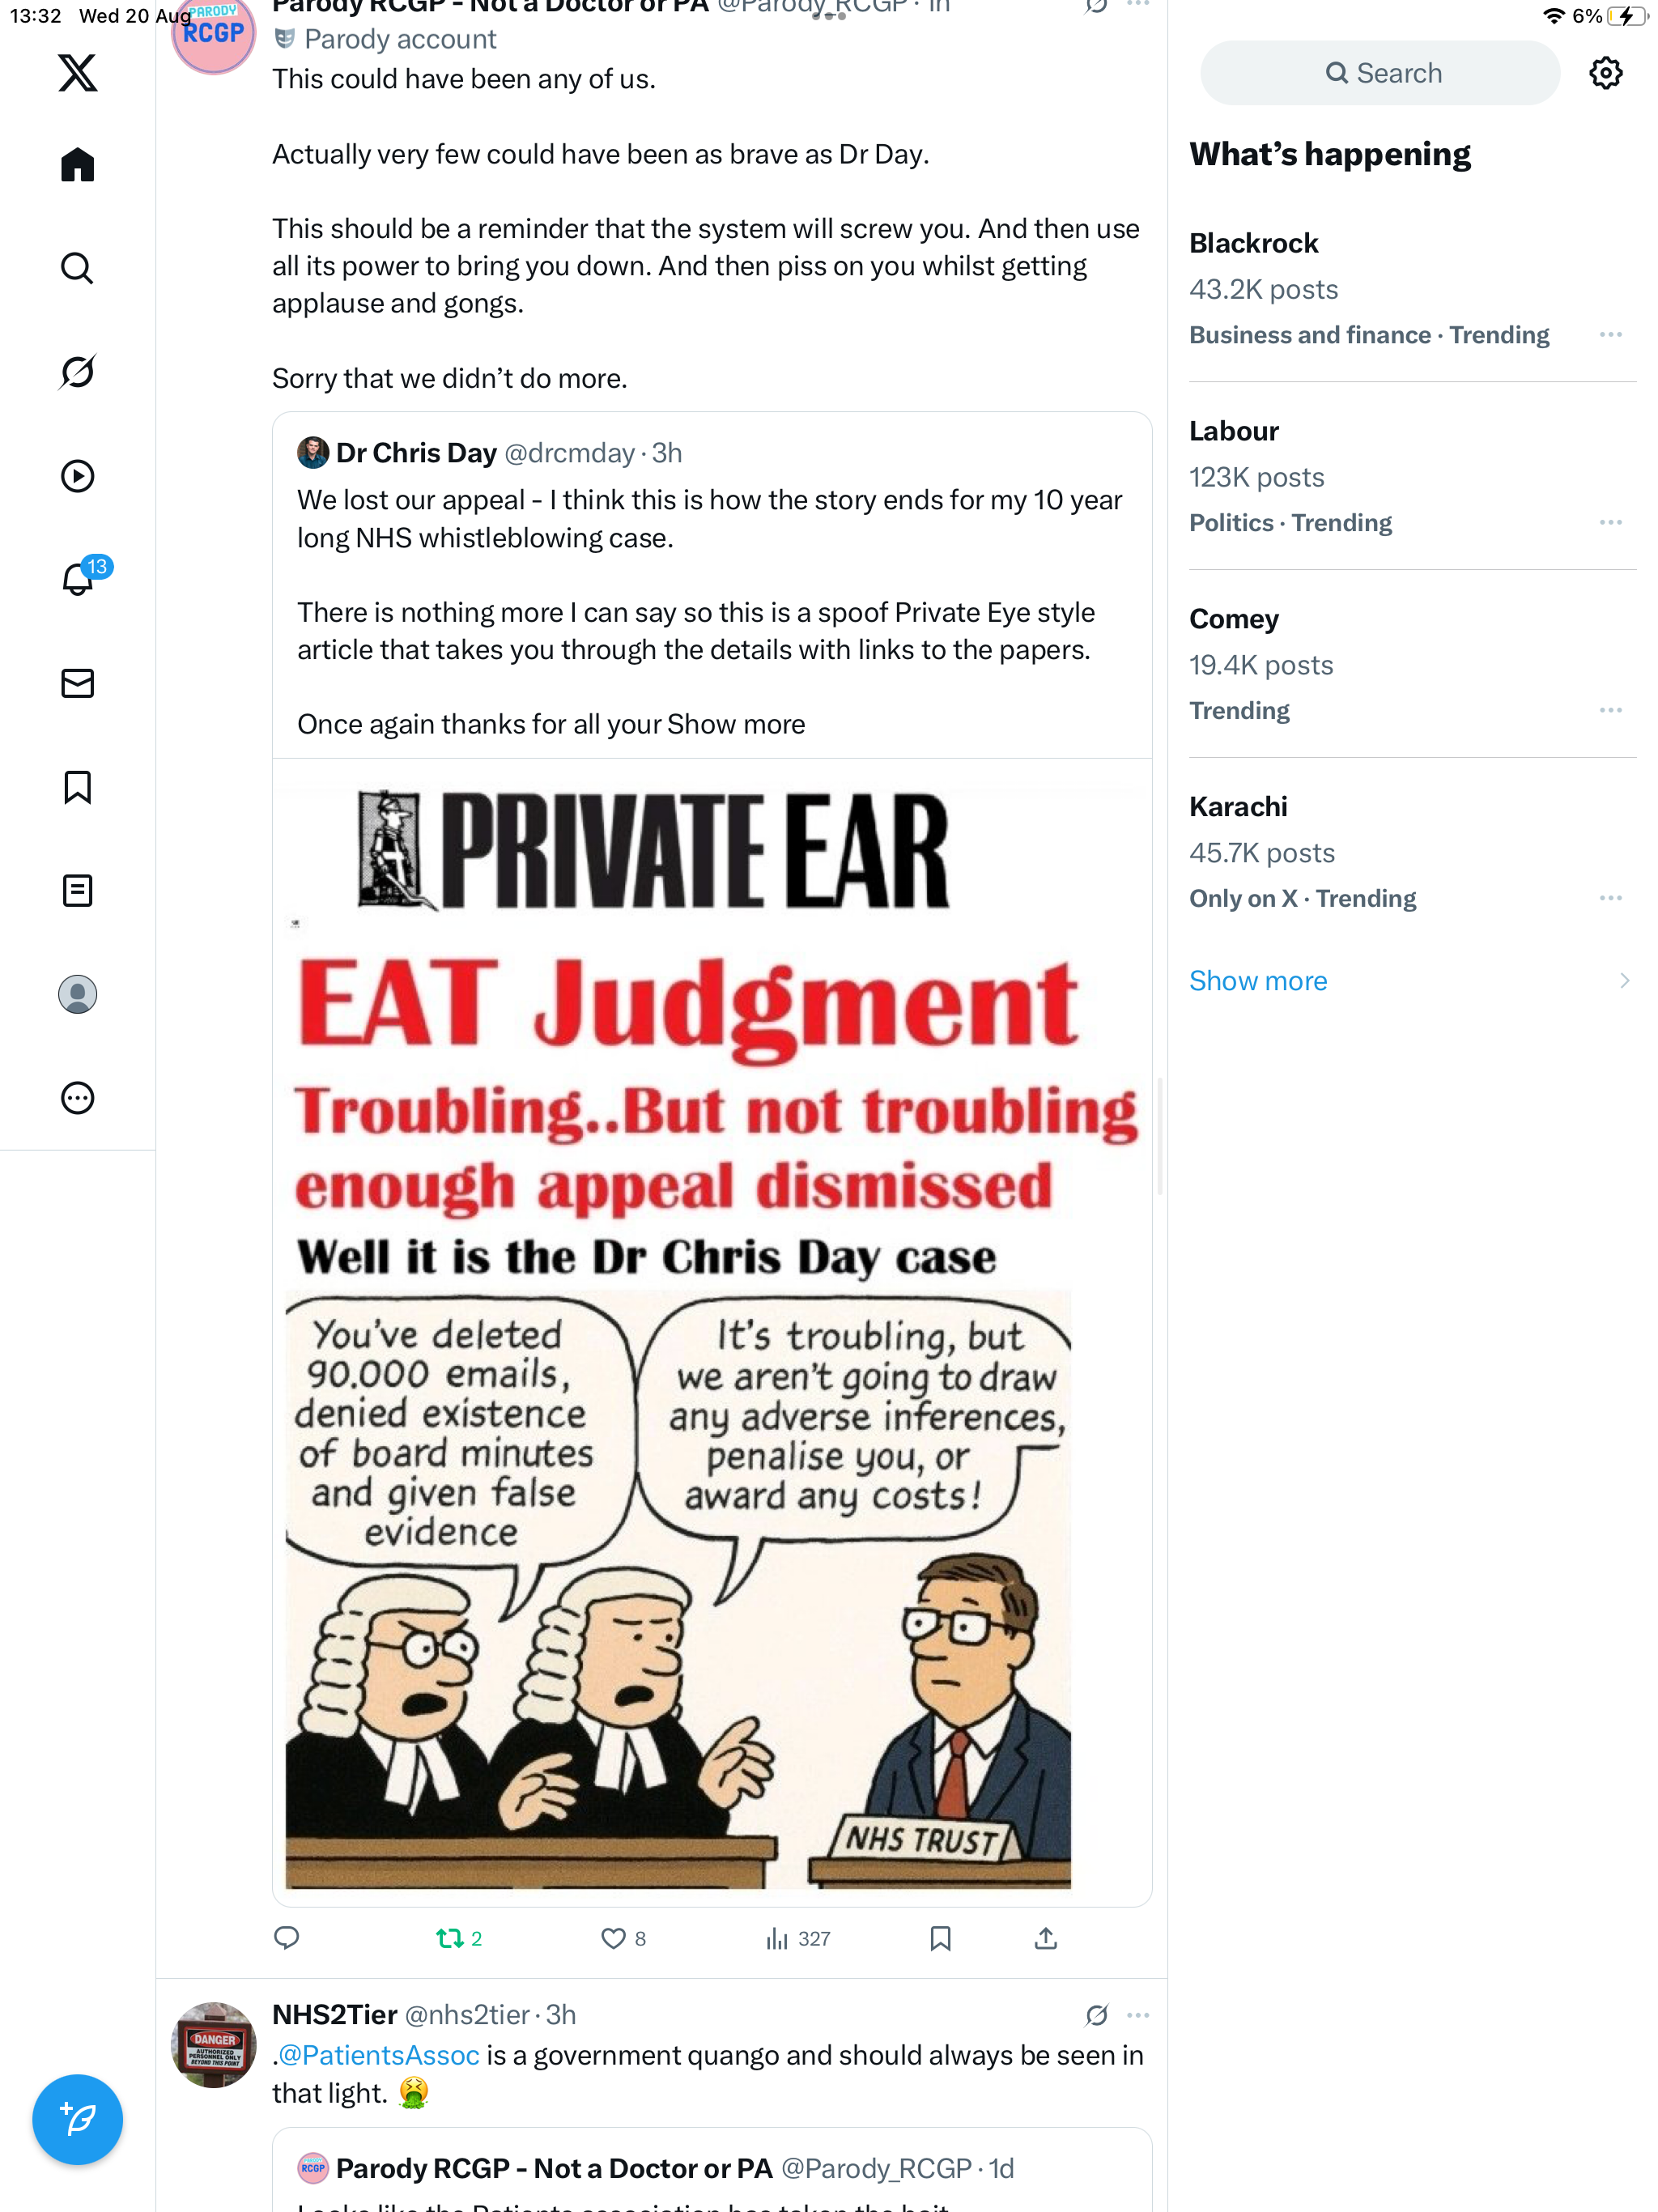Open options for Blackrock trend
The height and width of the screenshot is (2212, 1658).
click(x=1610, y=334)
